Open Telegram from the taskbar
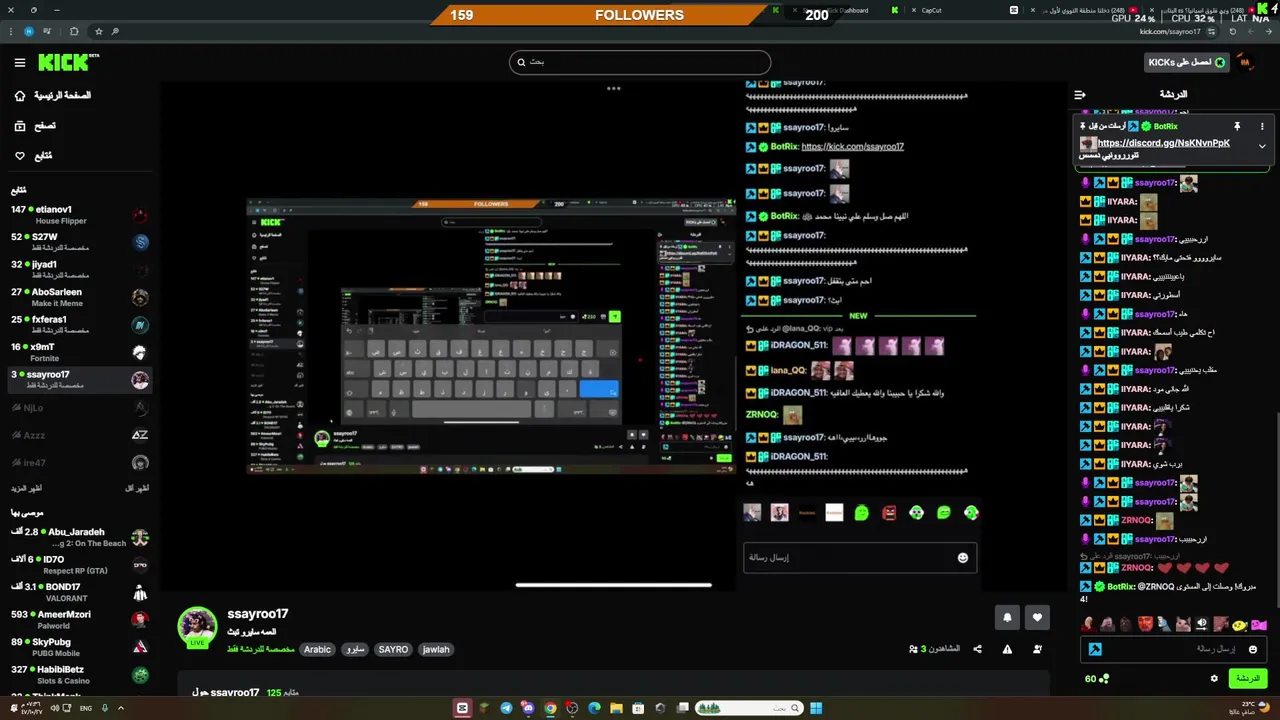 tap(506, 708)
